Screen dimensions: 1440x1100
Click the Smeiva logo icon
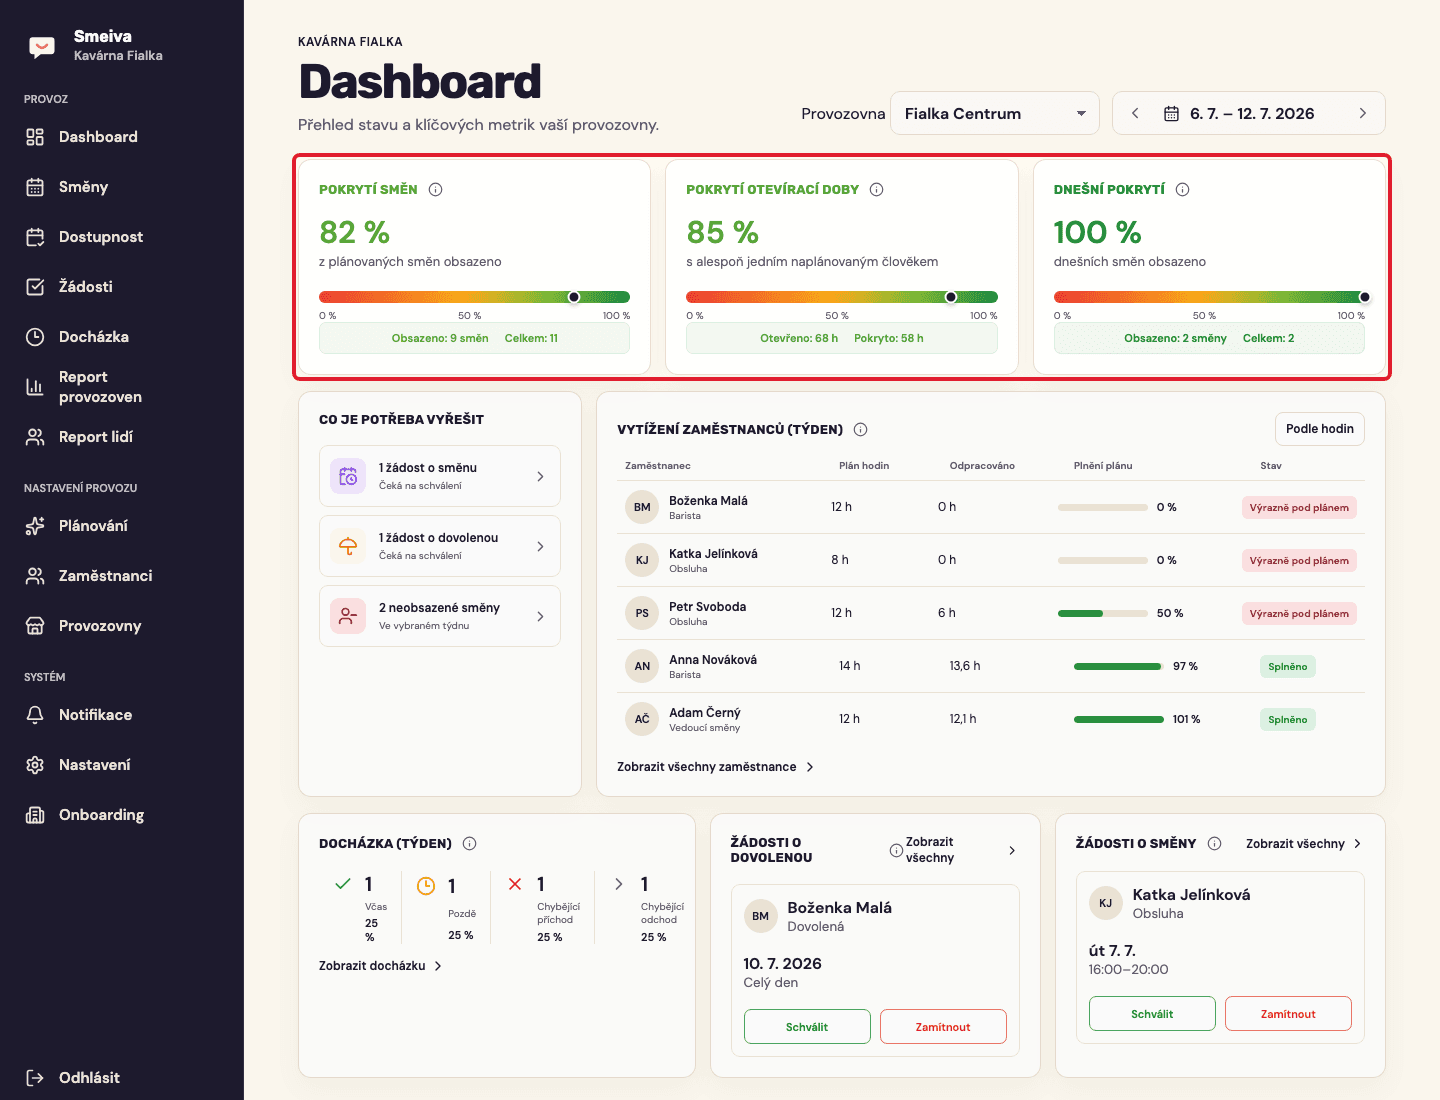[42, 46]
